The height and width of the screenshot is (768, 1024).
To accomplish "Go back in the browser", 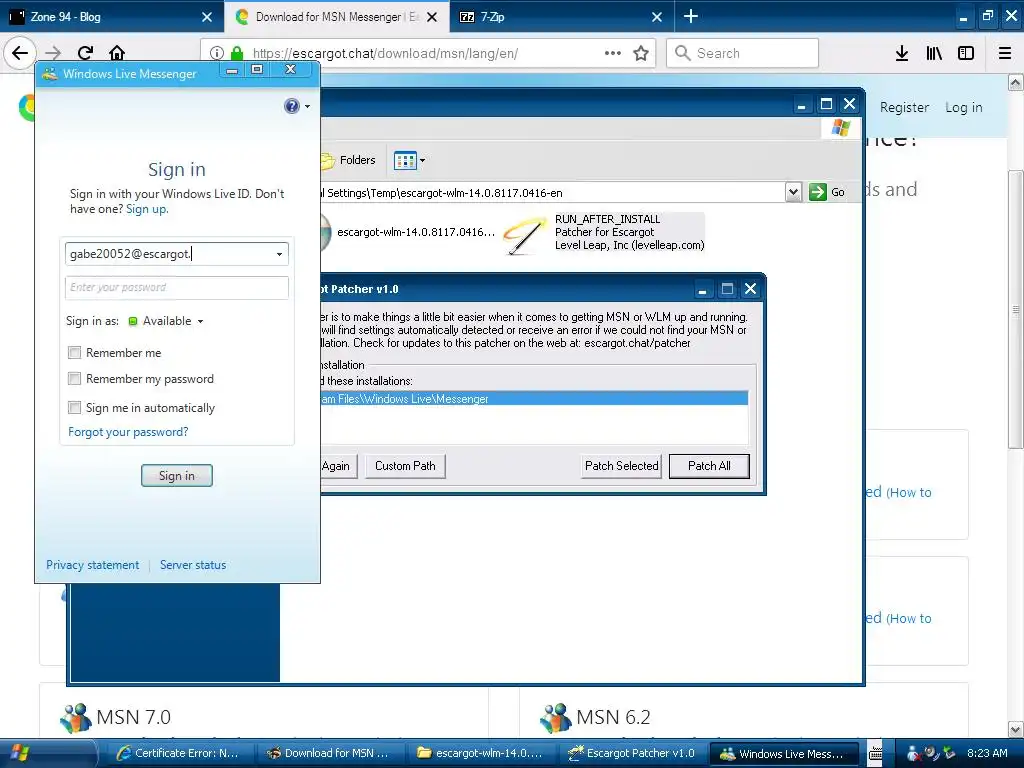I will coord(20,53).
